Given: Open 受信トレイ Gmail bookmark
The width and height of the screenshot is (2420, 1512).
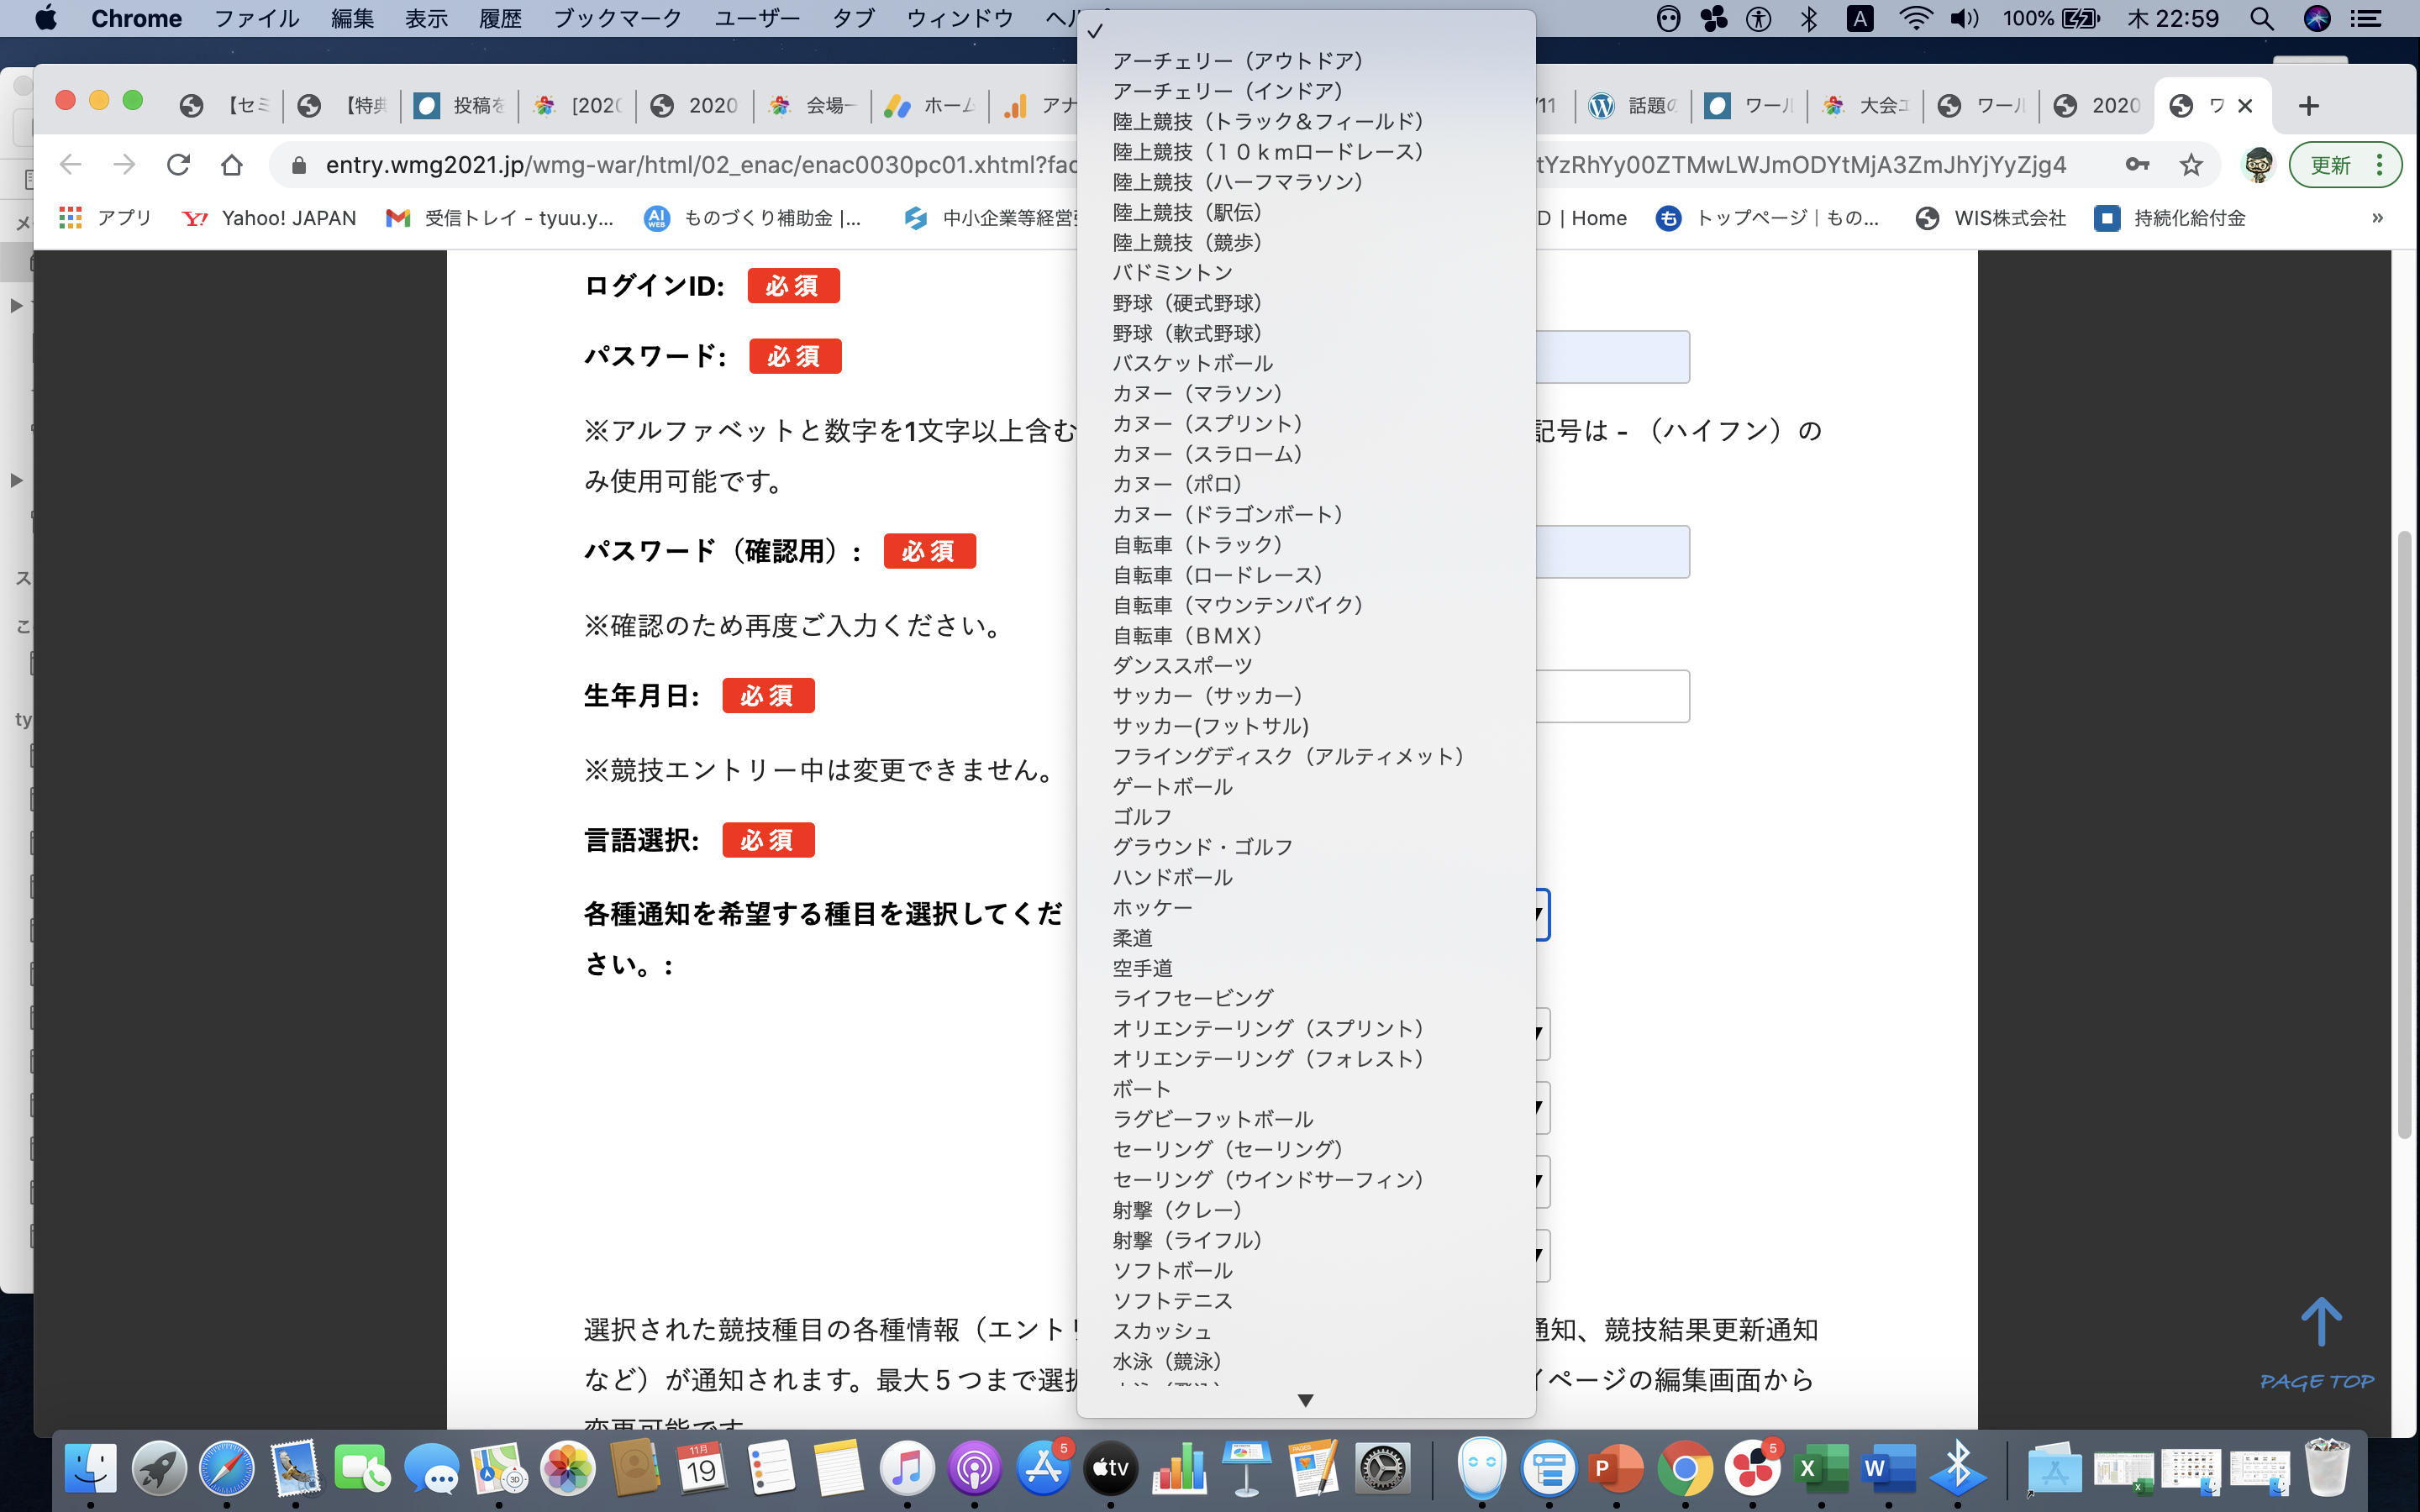Looking at the screenshot, I should (x=500, y=218).
